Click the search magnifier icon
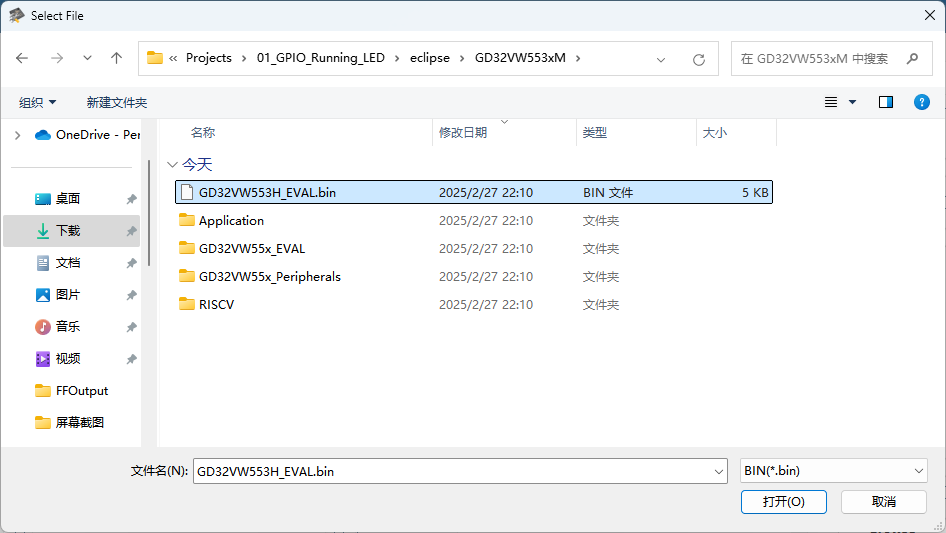Screen dimensions: 946x533 (912, 59)
